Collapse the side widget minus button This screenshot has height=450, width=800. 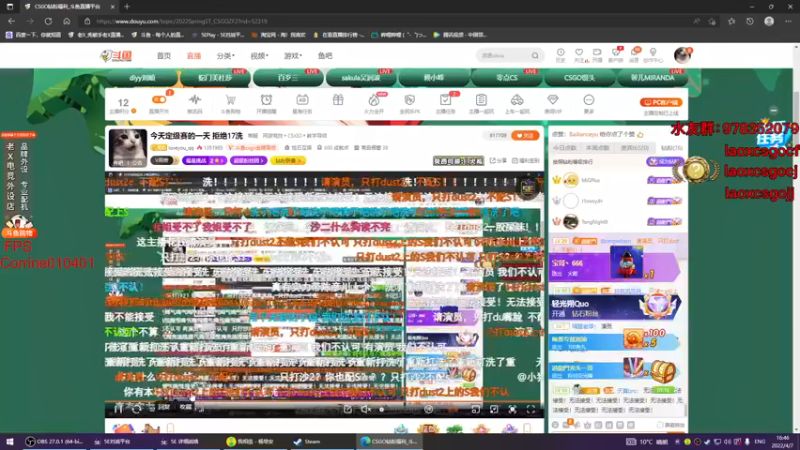coord(773,110)
